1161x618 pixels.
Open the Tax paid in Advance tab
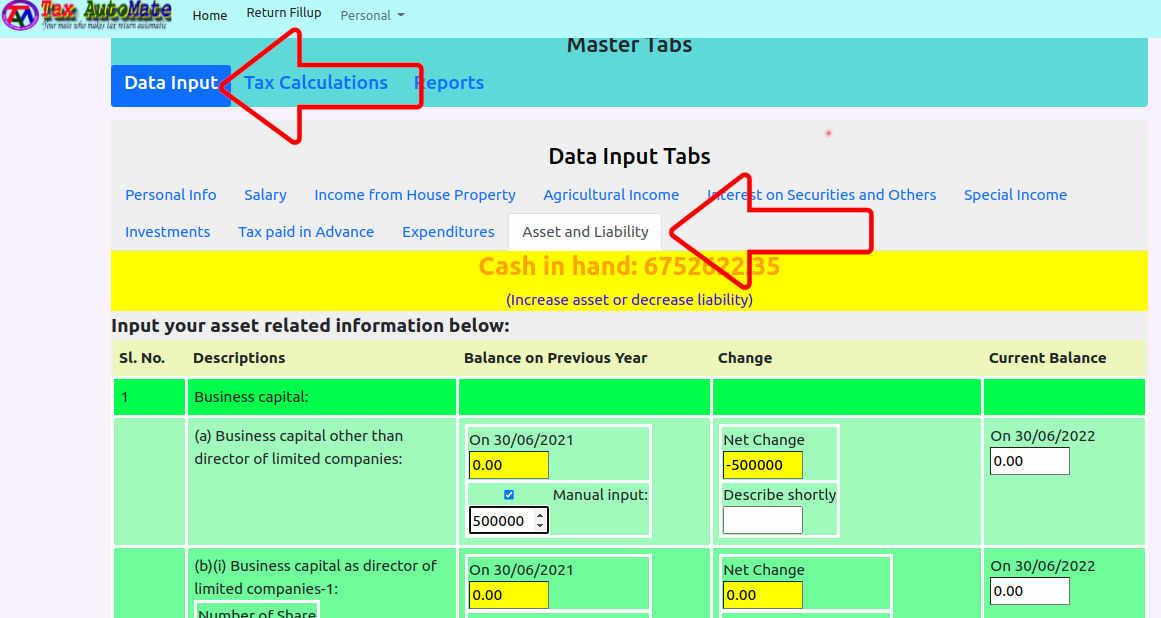pos(306,232)
